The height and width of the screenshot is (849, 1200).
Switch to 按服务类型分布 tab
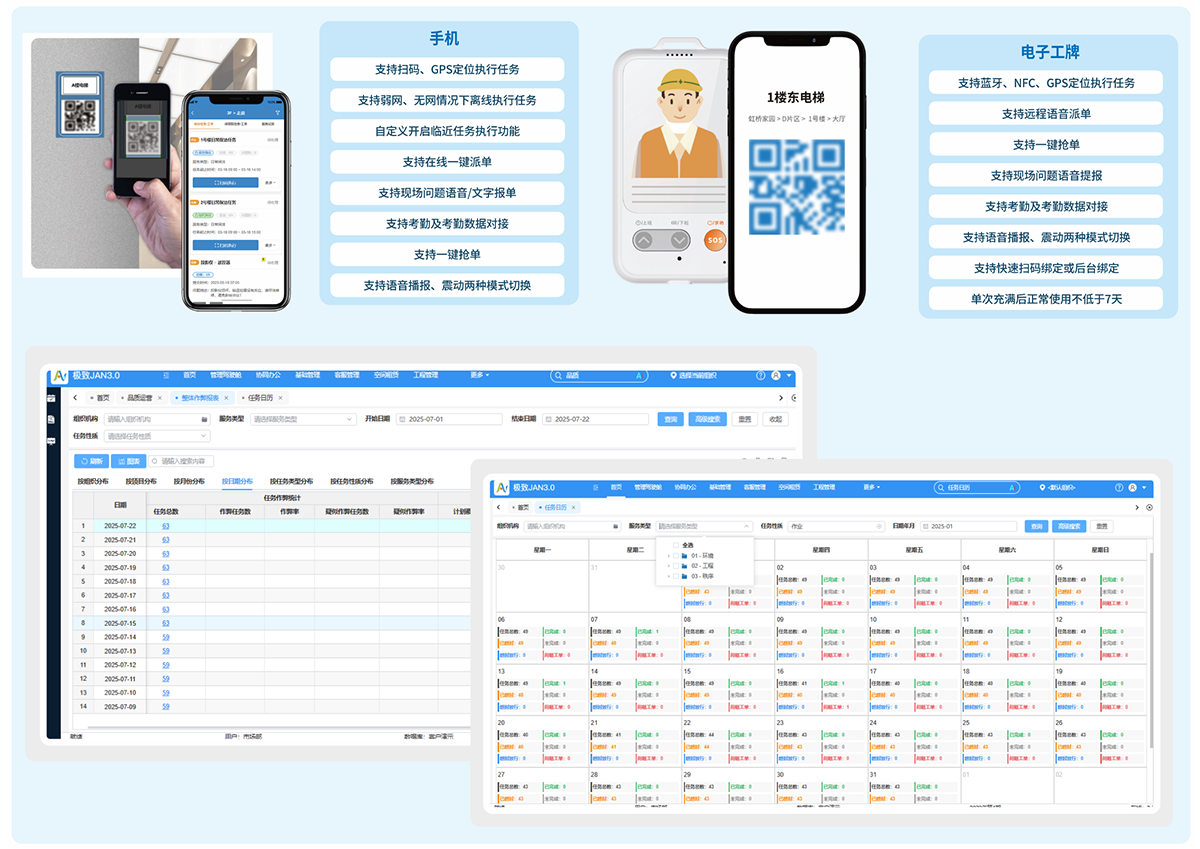click(412, 481)
